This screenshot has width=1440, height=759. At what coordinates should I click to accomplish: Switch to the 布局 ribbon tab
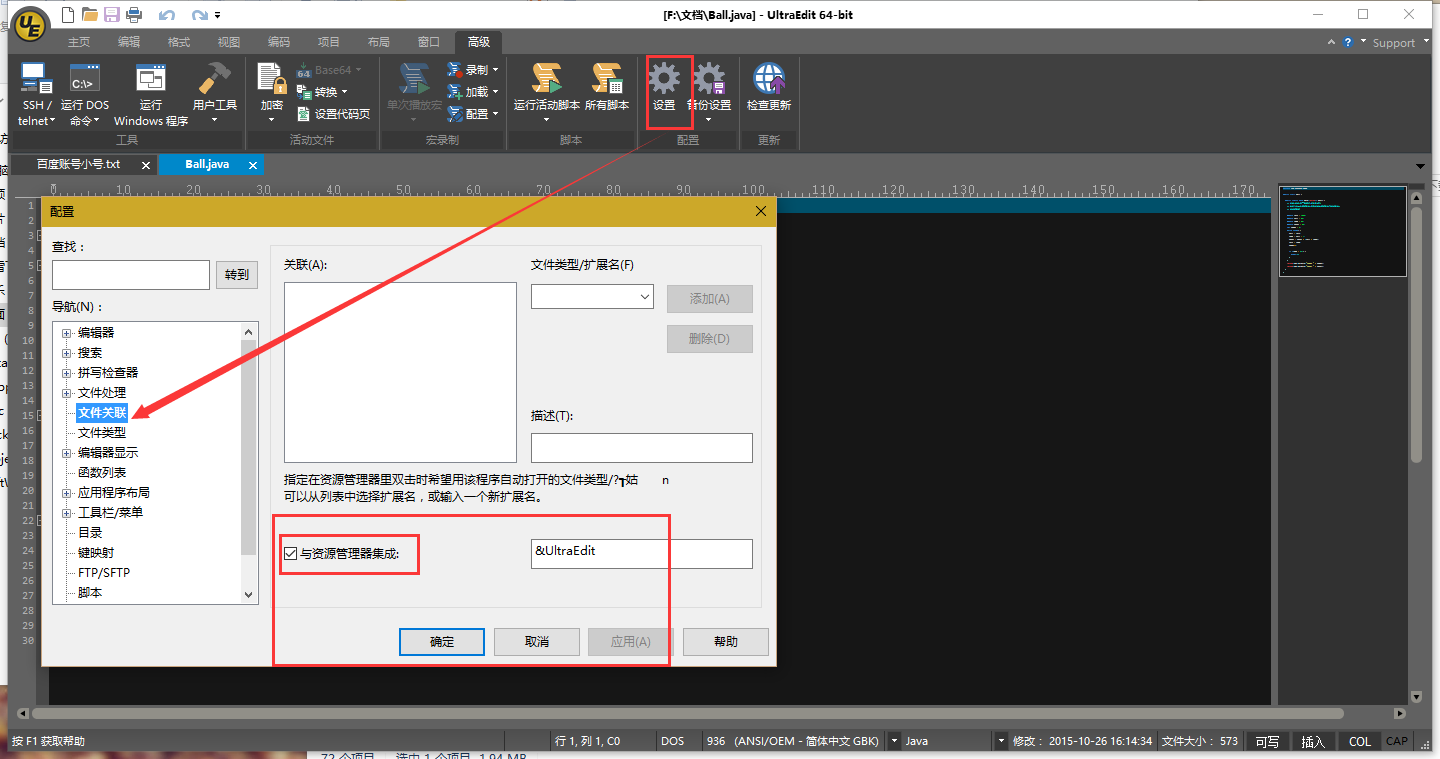click(379, 42)
